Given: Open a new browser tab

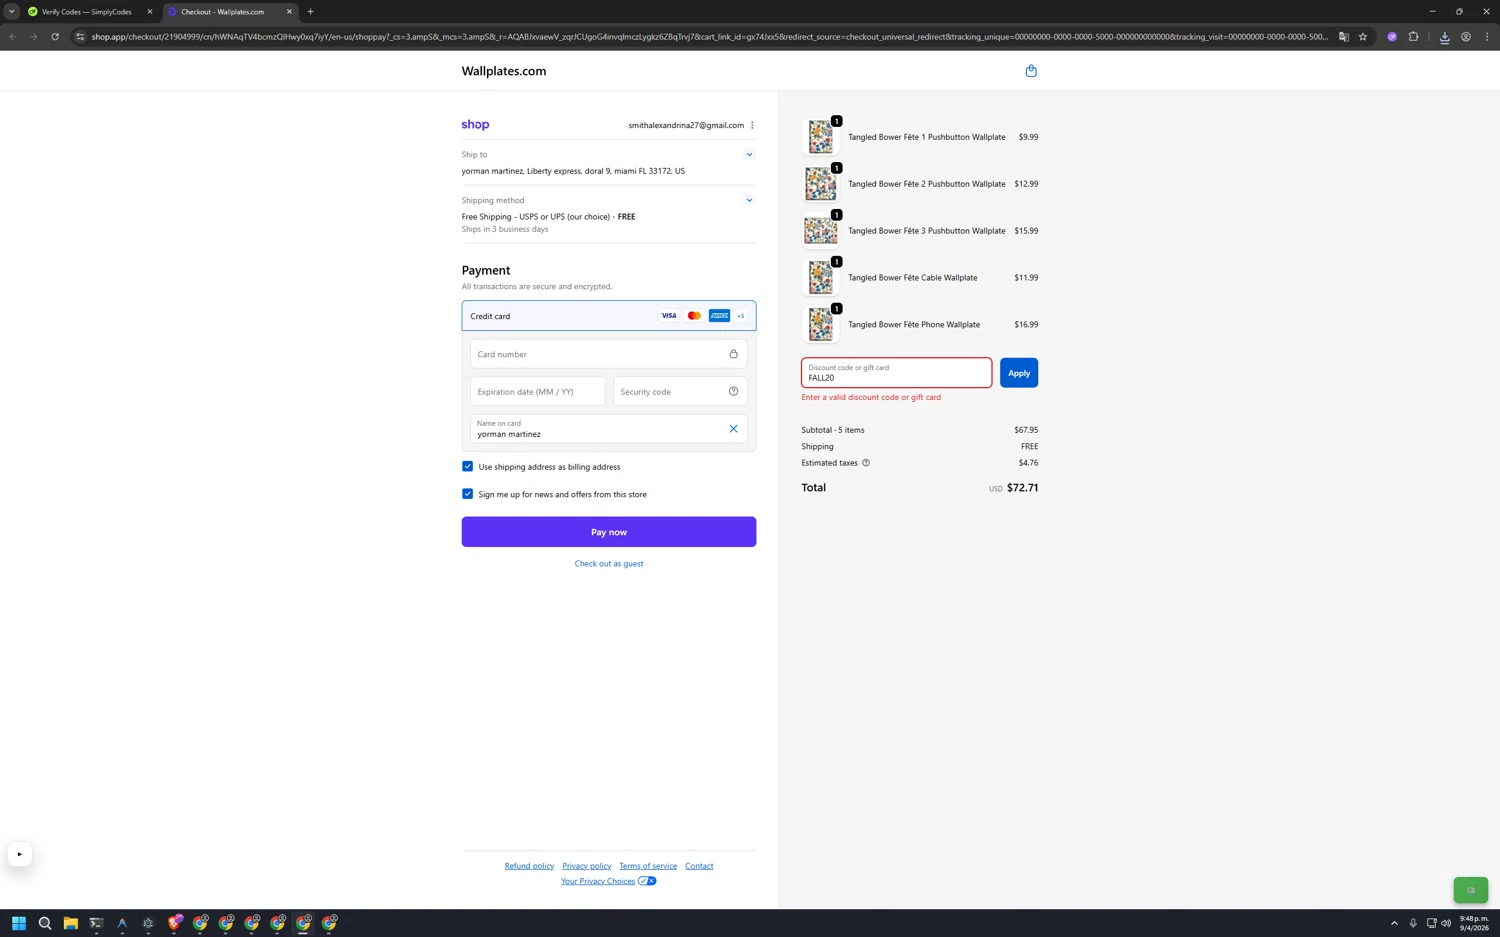Looking at the screenshot, I should [310, 12].
